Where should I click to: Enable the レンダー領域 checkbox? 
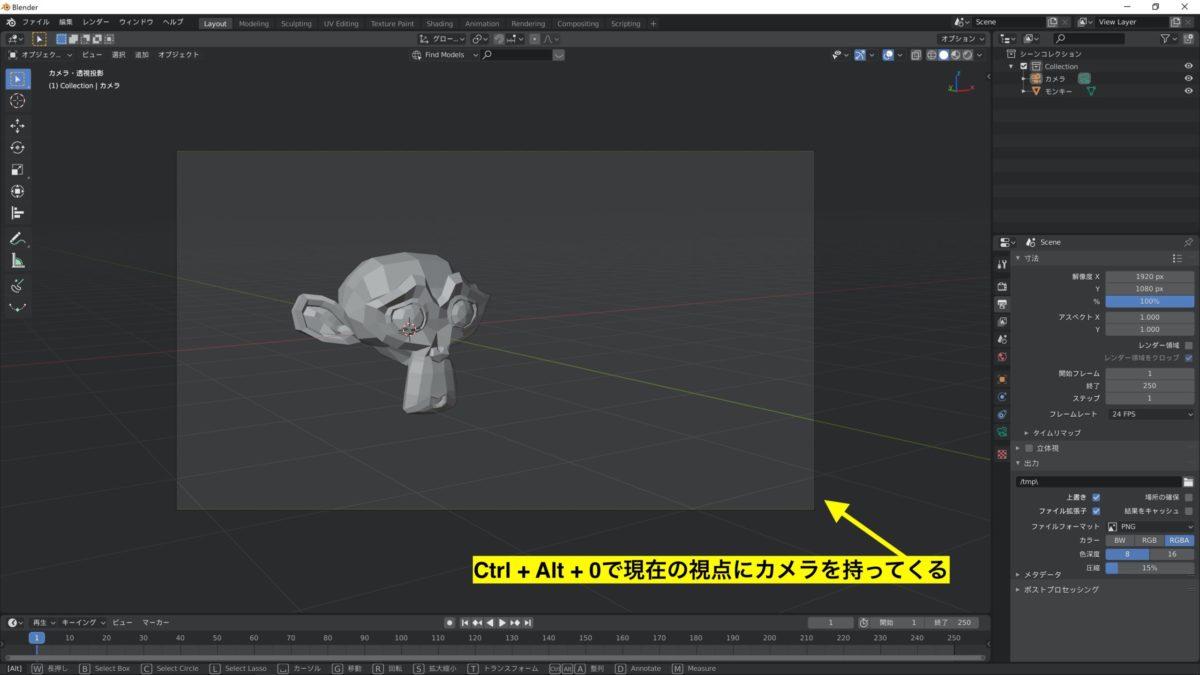[1188, 344]
